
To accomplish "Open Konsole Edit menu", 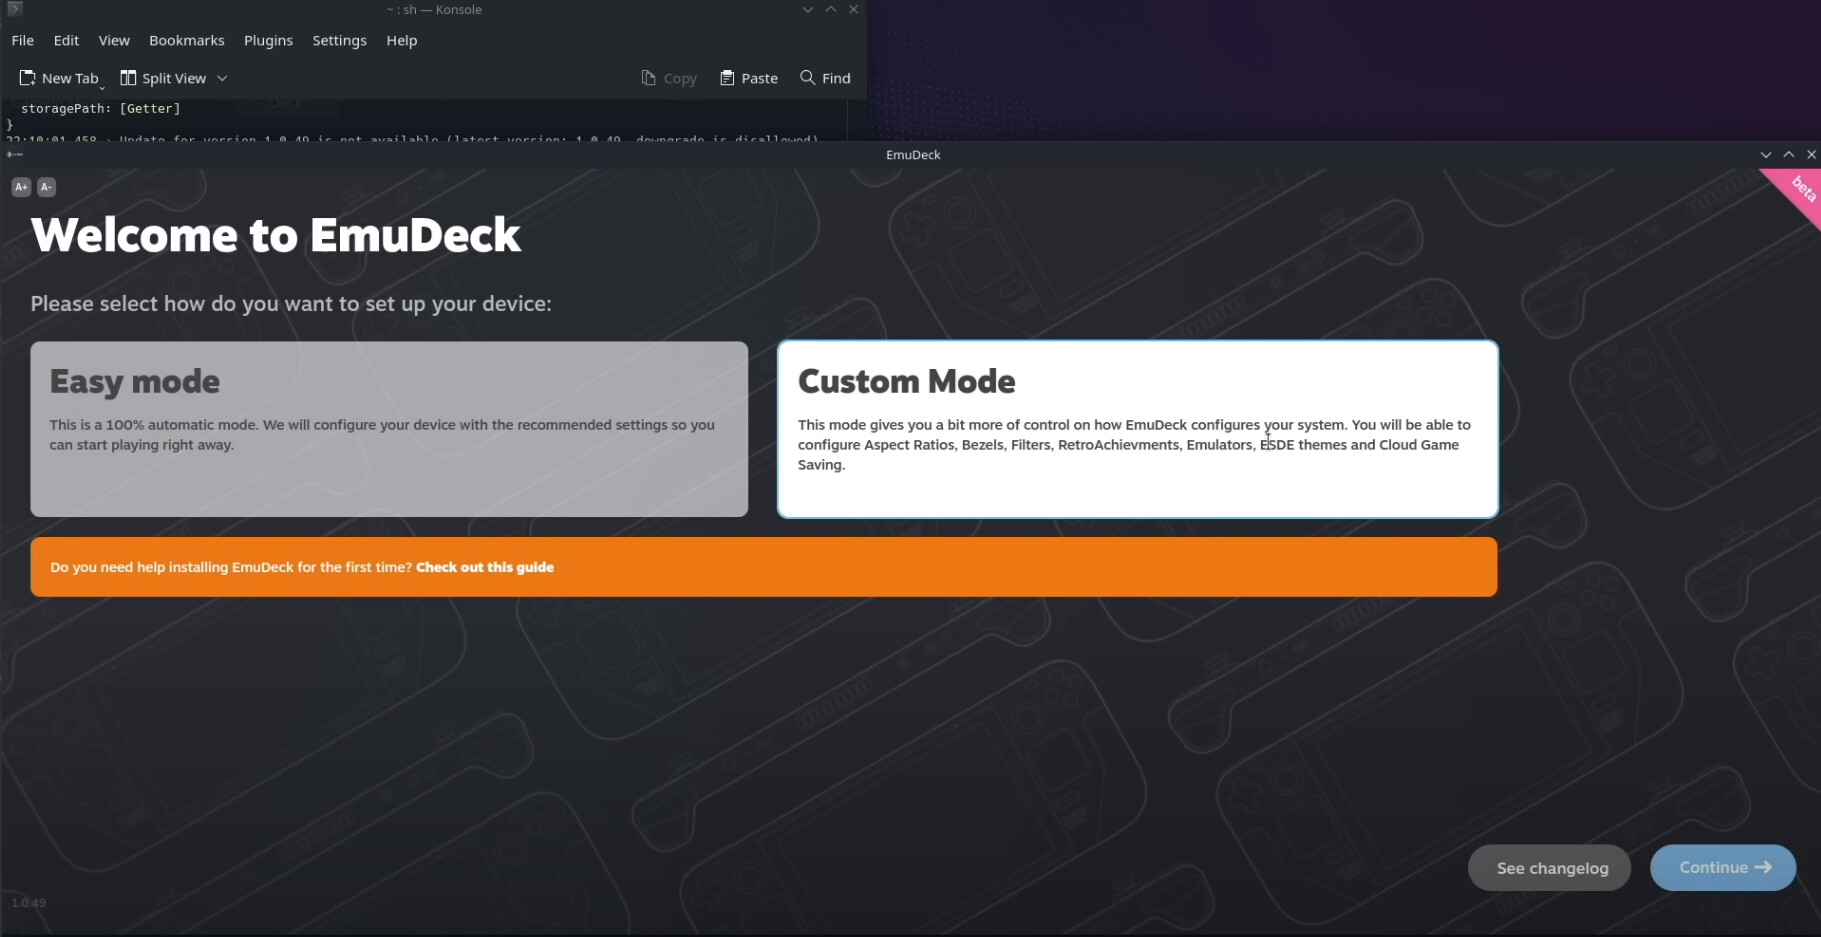I will click(x=66, y=40).
